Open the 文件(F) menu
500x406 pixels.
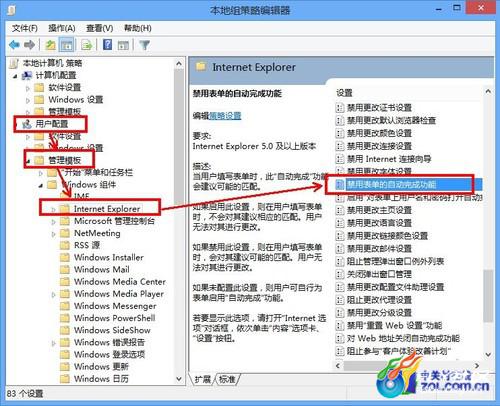pyautogui.click(x=25, y=28)
